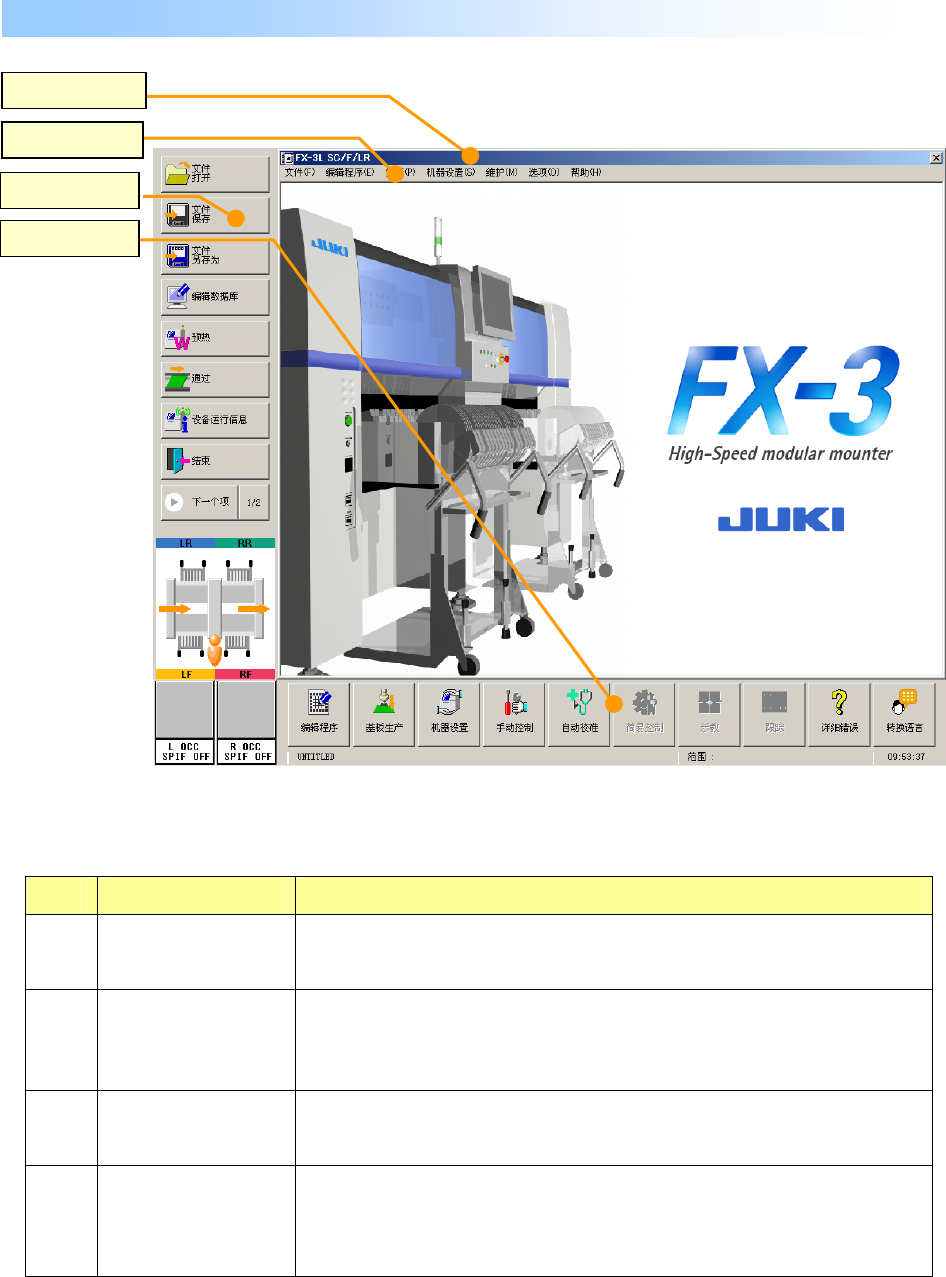Click the 基板生产 (board production) icon

[385, 714]
